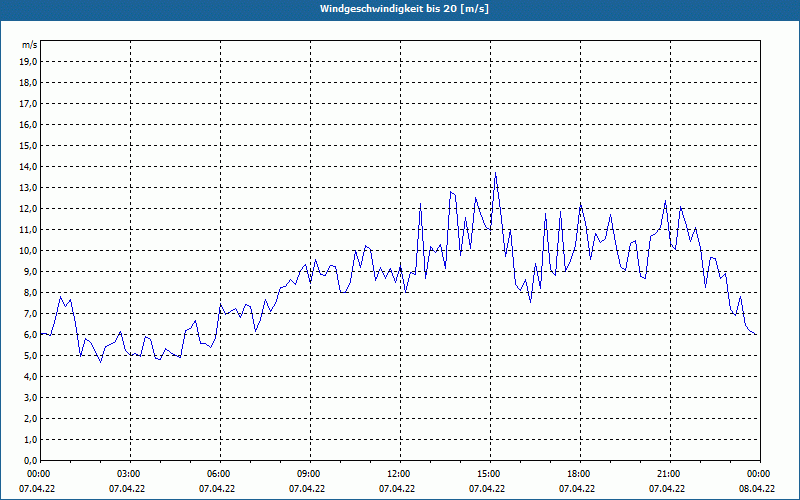Screen dimensions: 800x500
Task: Select the '1,0' y-axis label
Action: [x=31, y=439]
